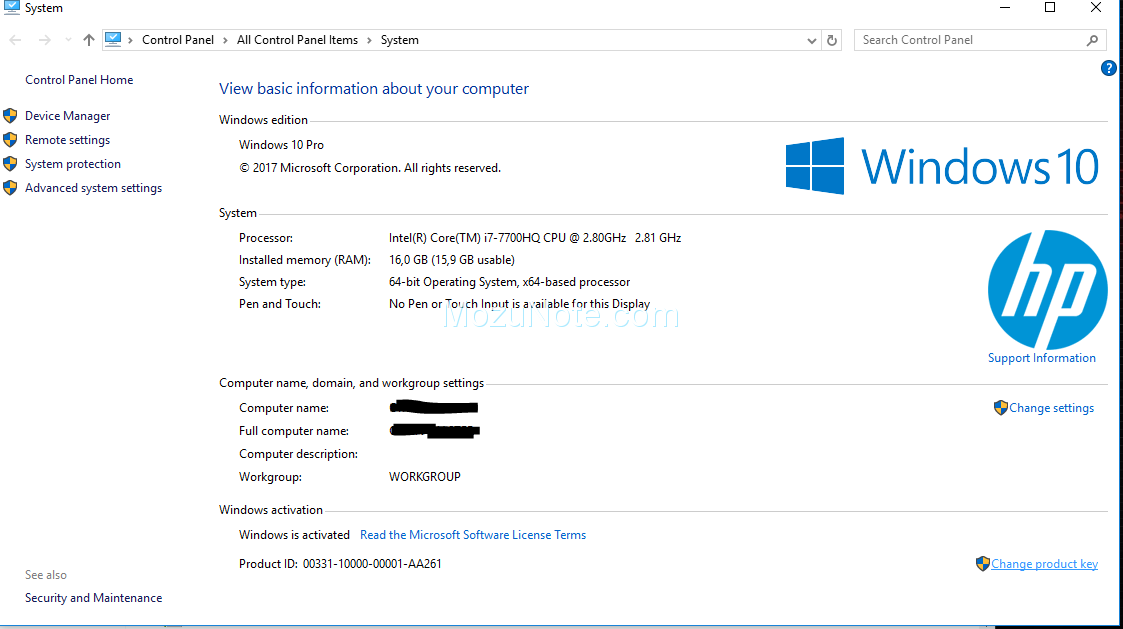Refresh the System page
Viewport: 1123px width, 629px height.
(832, 40)
